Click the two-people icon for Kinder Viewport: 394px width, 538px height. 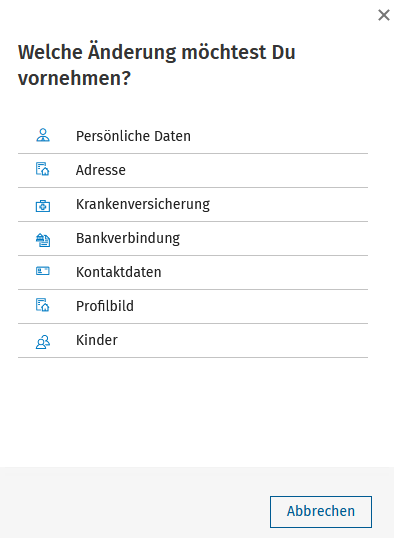click(43, 342)
